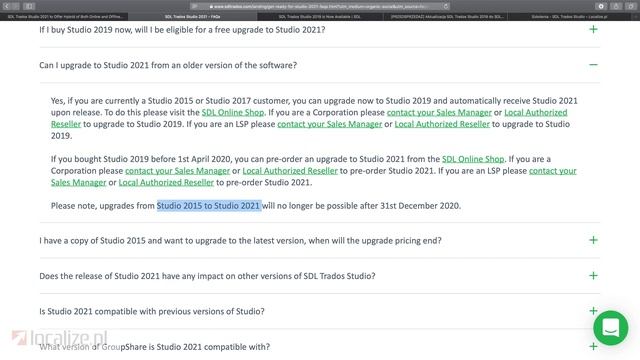Reload the page from the address bar
This screenshot has width=640, height=360.
tap(446, 6)
